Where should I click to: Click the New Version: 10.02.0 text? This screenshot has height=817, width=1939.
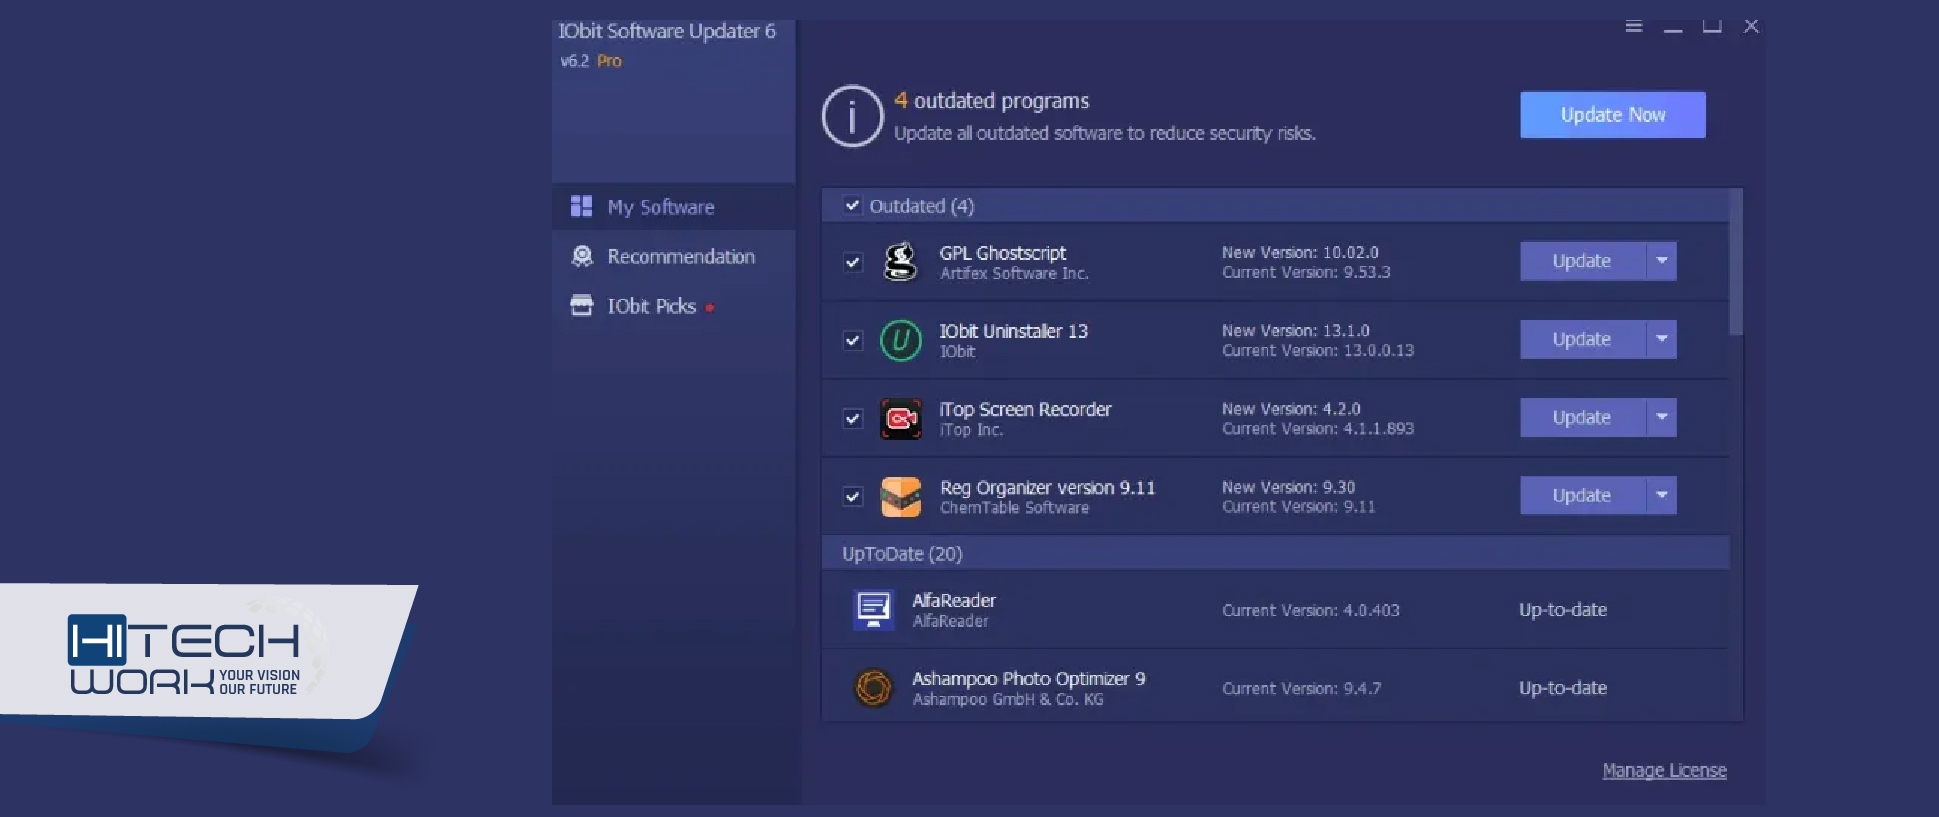tap(1300, 252)
